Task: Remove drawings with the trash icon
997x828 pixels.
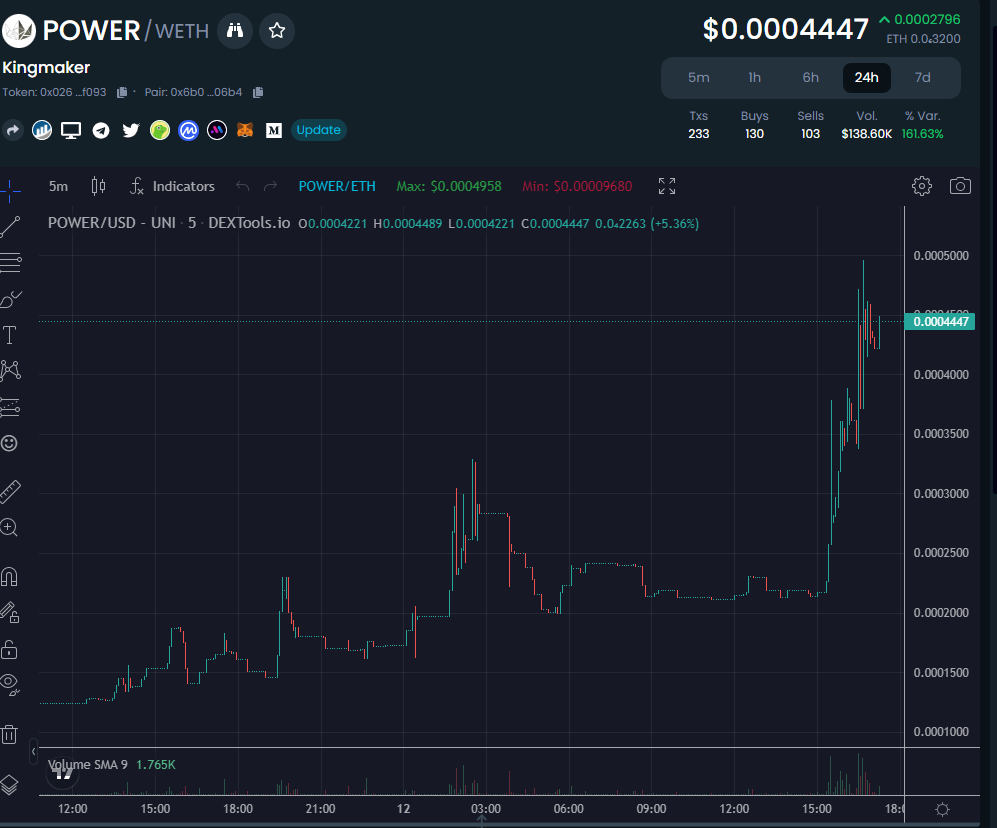Action: coord(9,735)
